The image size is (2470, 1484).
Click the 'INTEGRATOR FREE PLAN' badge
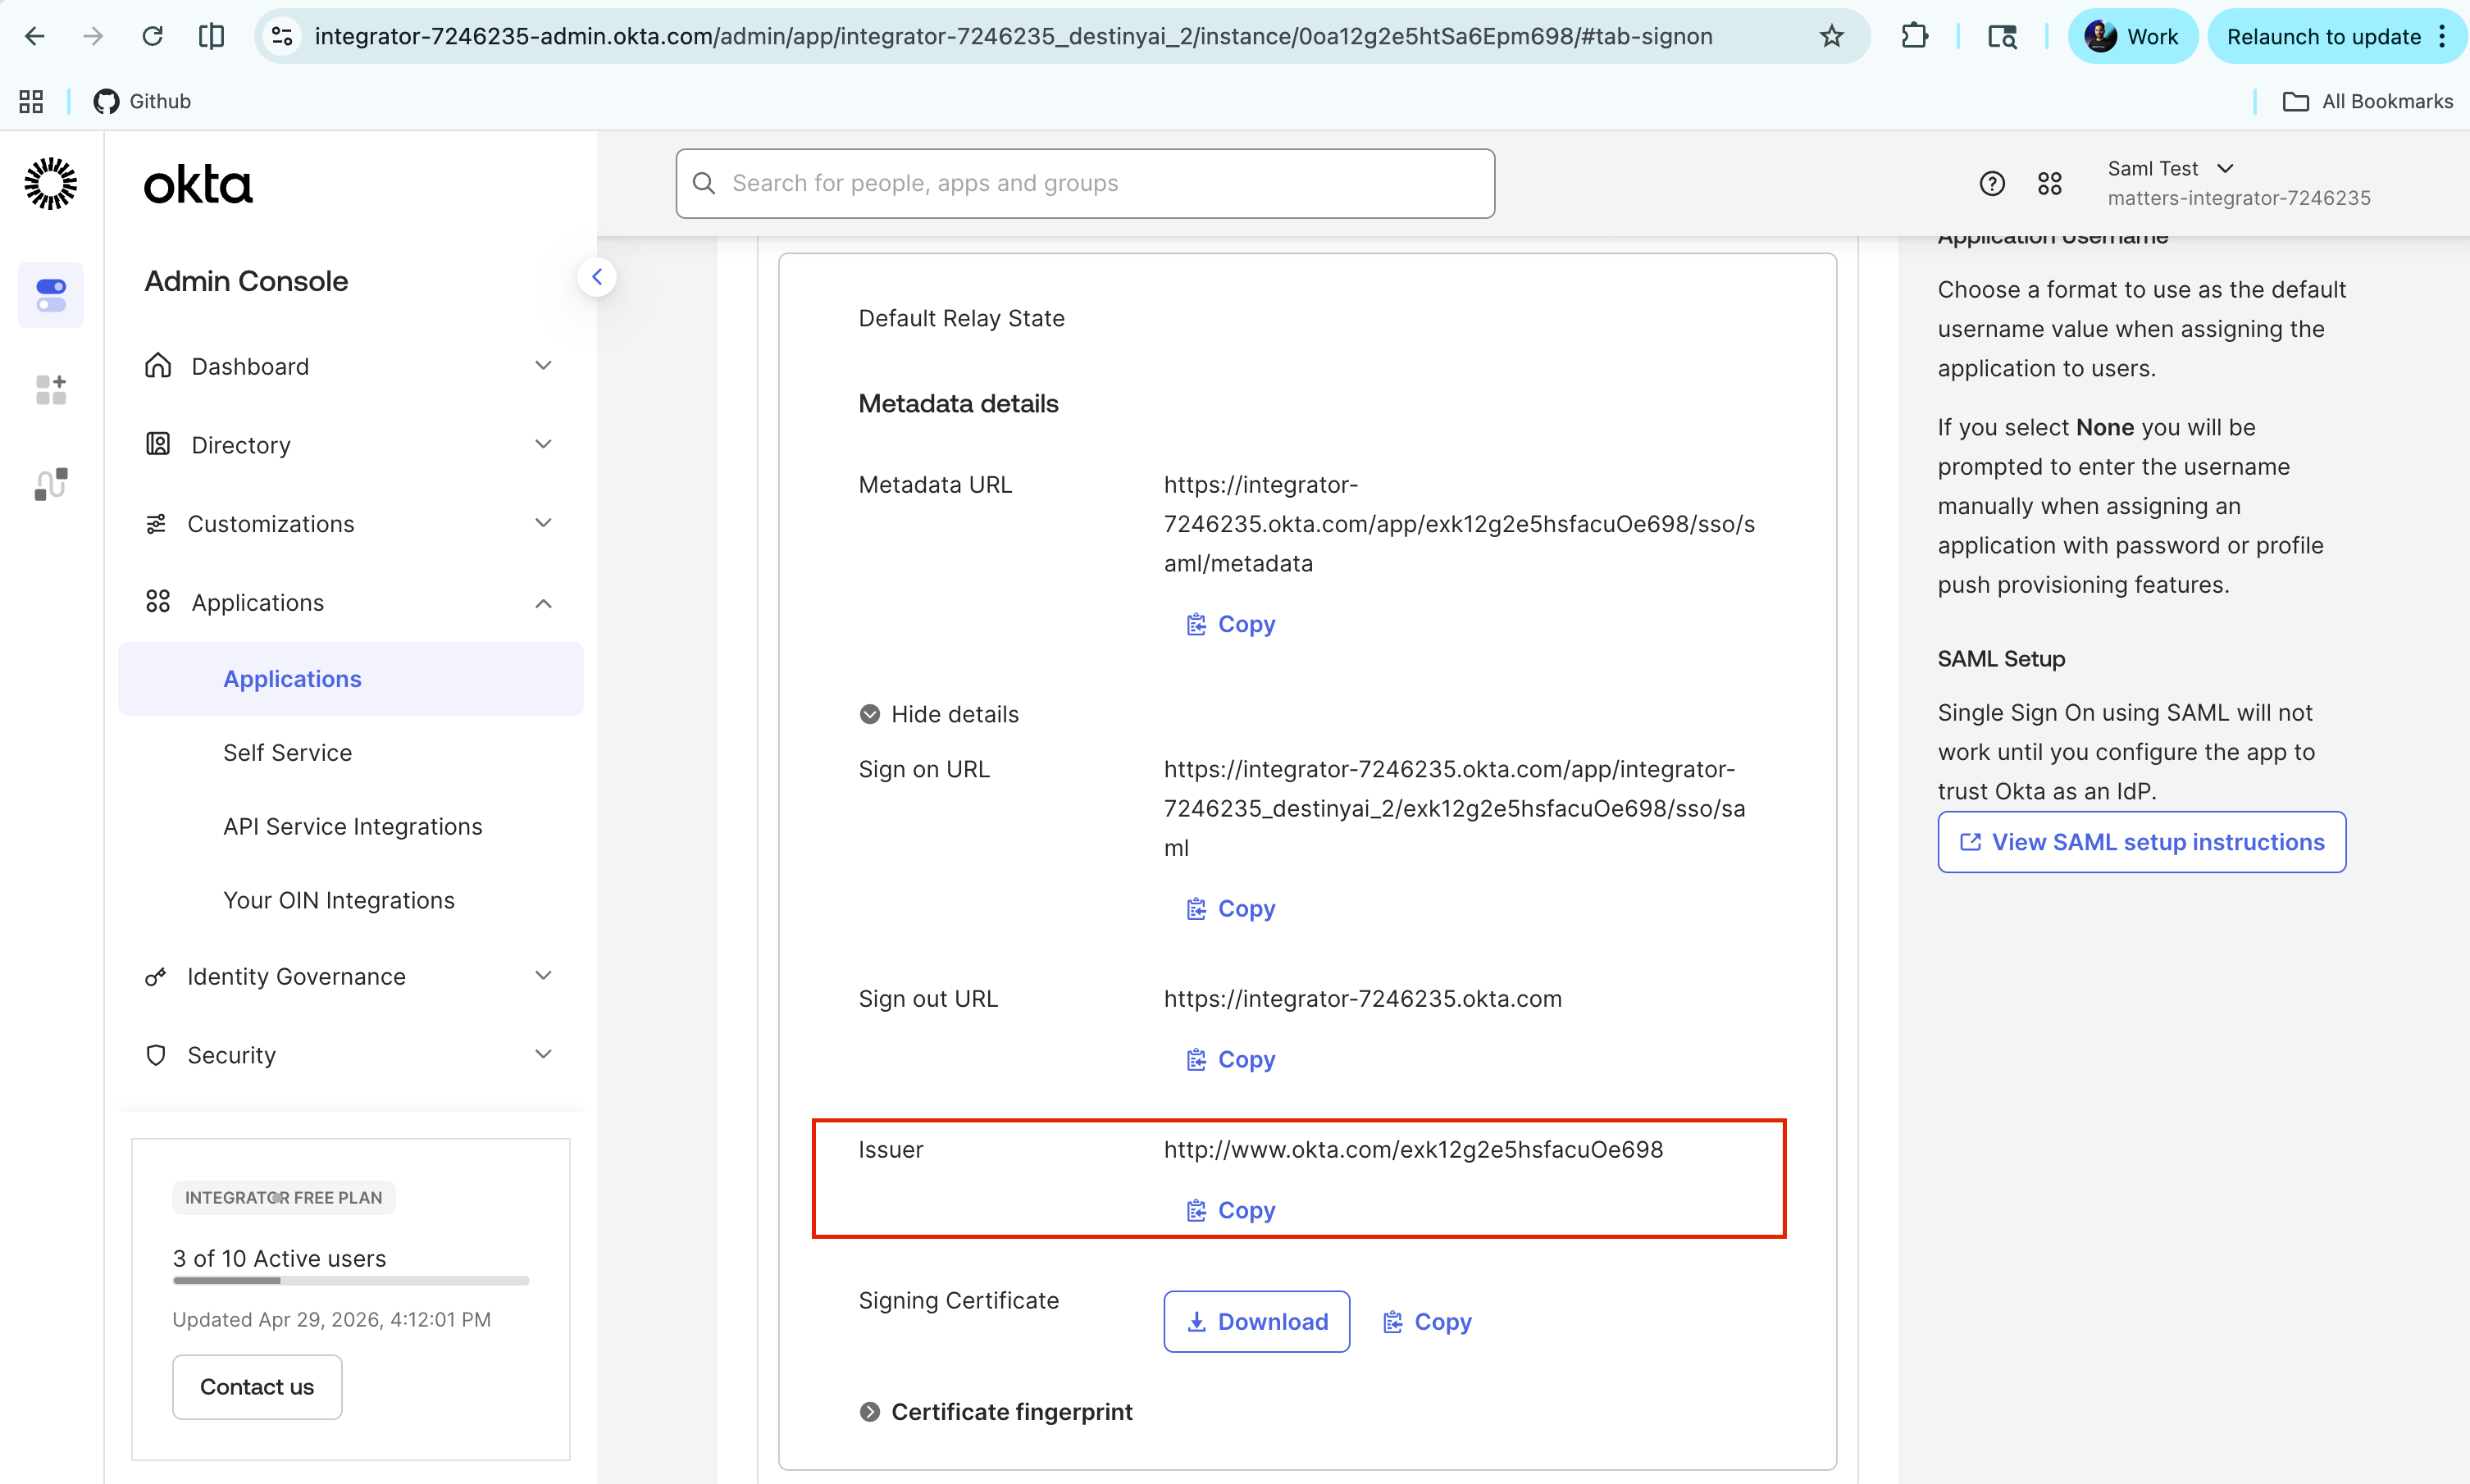pos(284,1198)
